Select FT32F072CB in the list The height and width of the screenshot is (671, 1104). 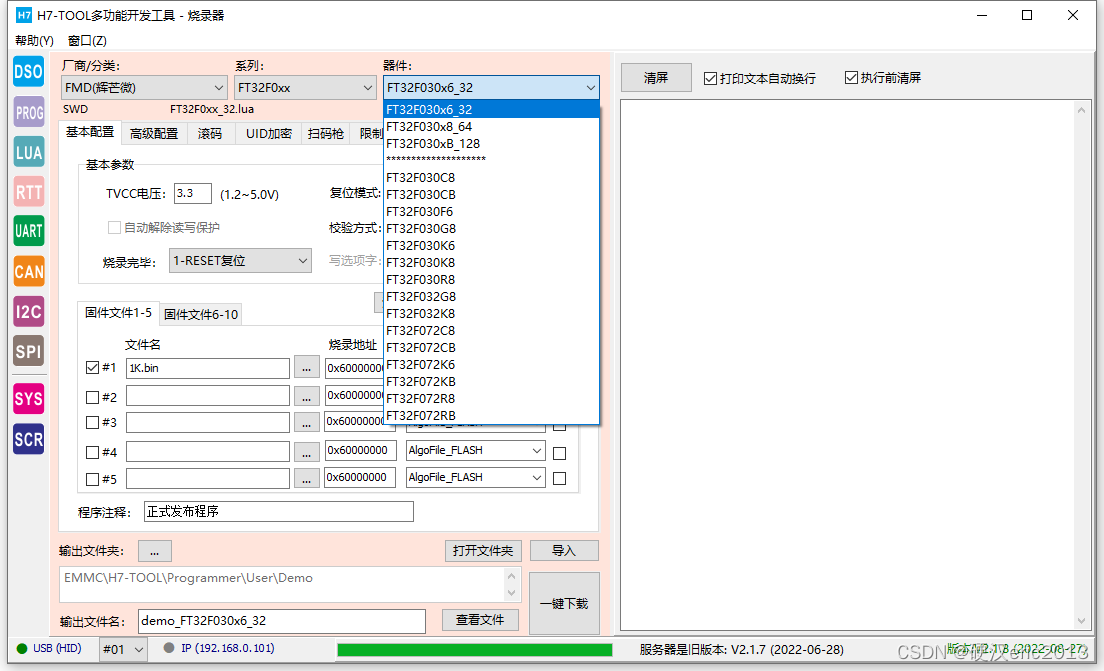point(491,347)
